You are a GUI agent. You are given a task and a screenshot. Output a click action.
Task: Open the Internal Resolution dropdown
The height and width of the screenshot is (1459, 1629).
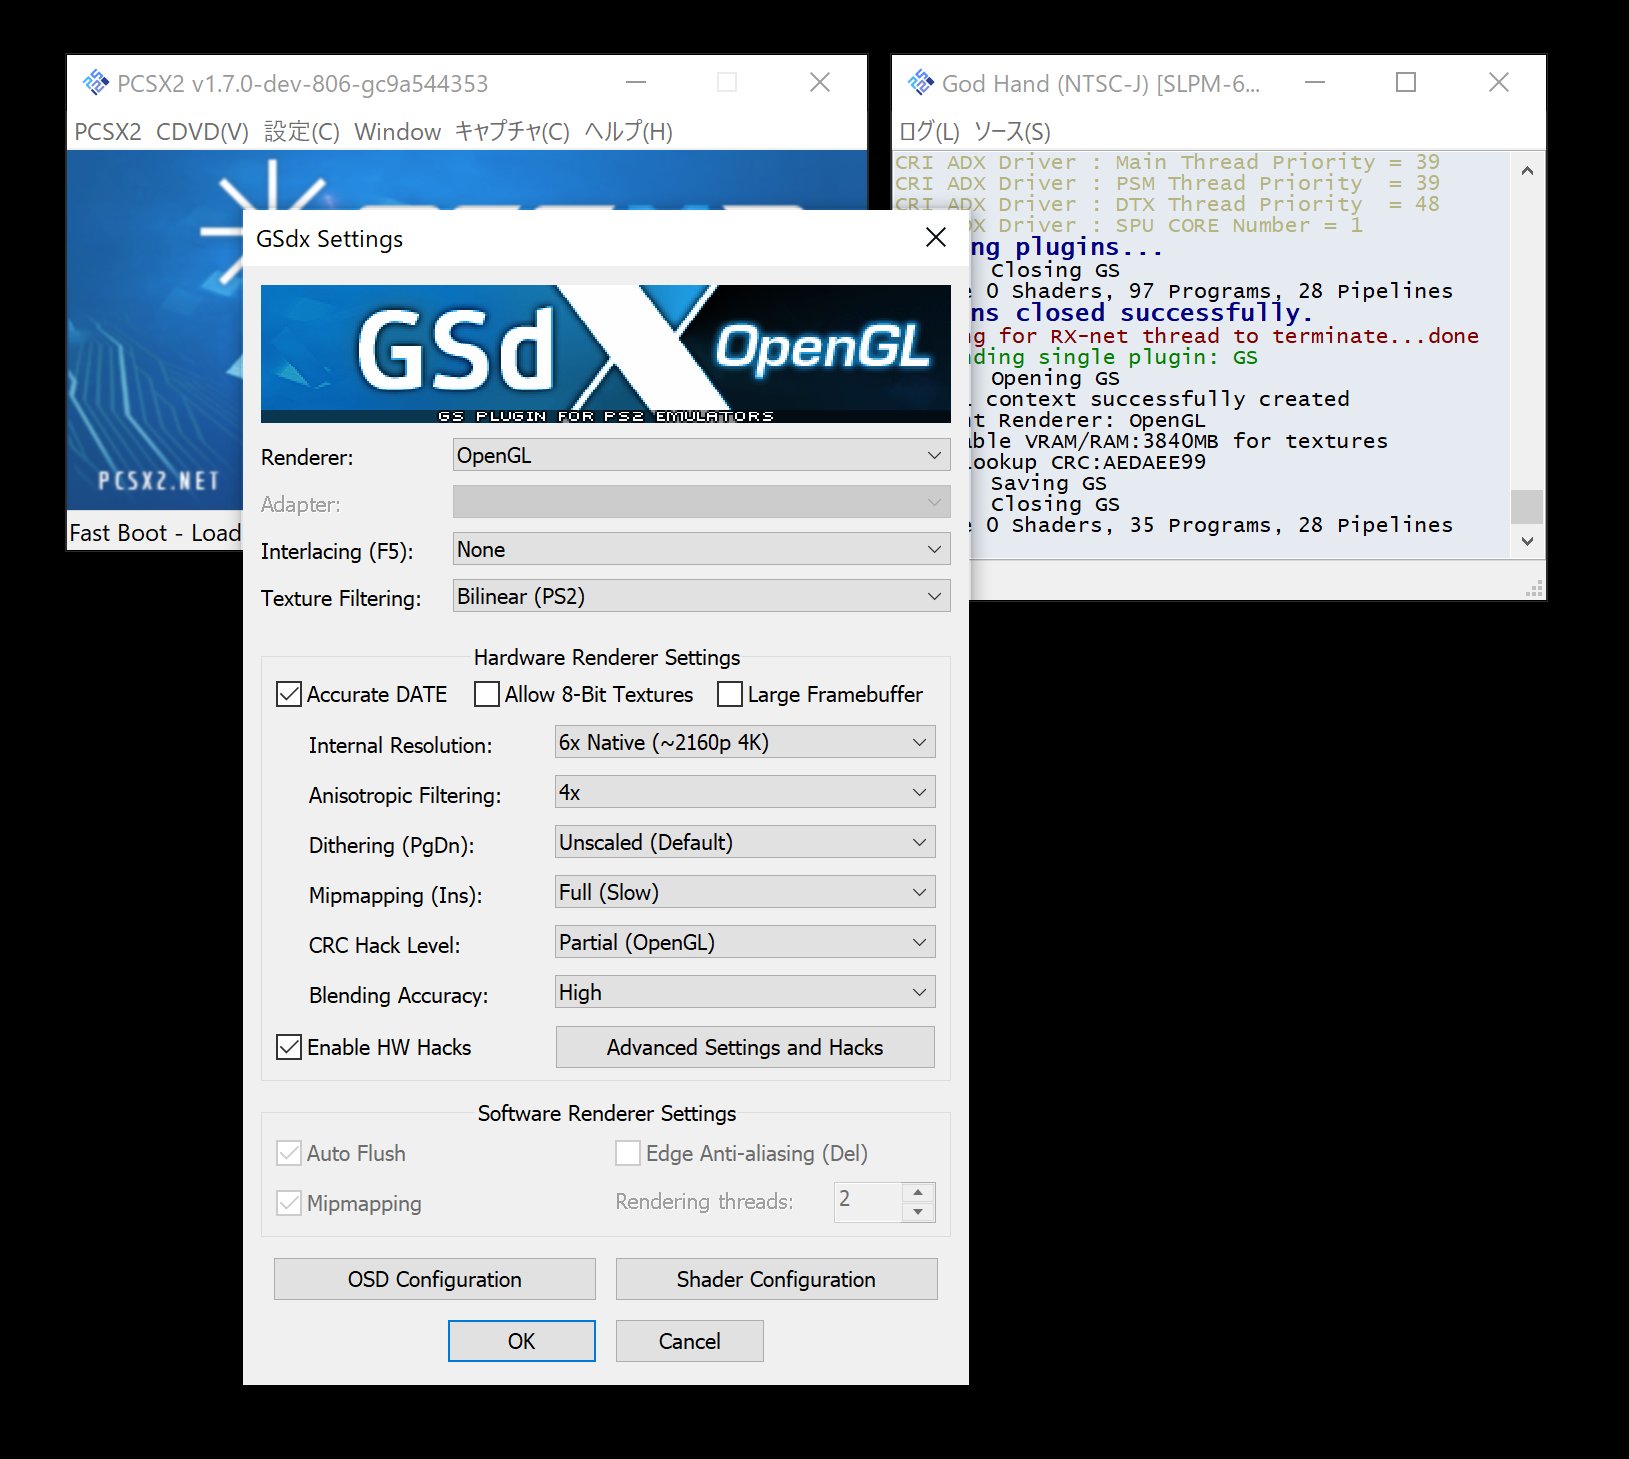[x=745, y=742]
